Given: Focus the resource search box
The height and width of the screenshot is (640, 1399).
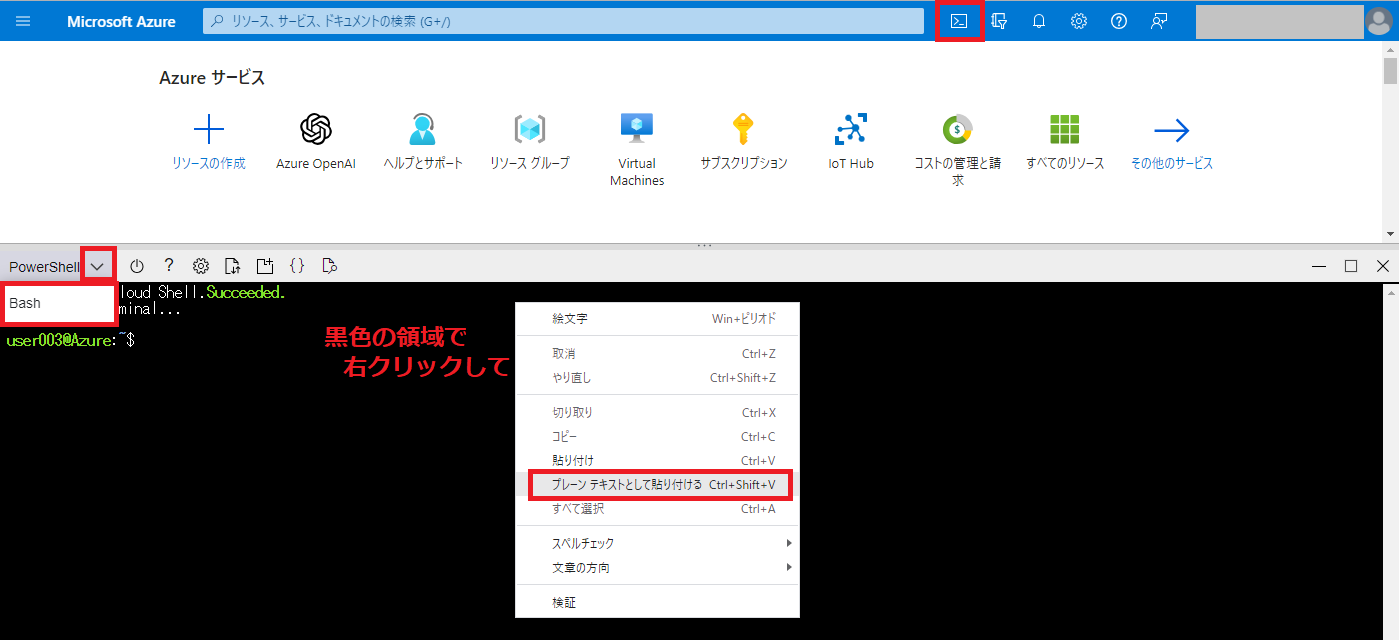Looking at the screenshot, I should 563,21.
